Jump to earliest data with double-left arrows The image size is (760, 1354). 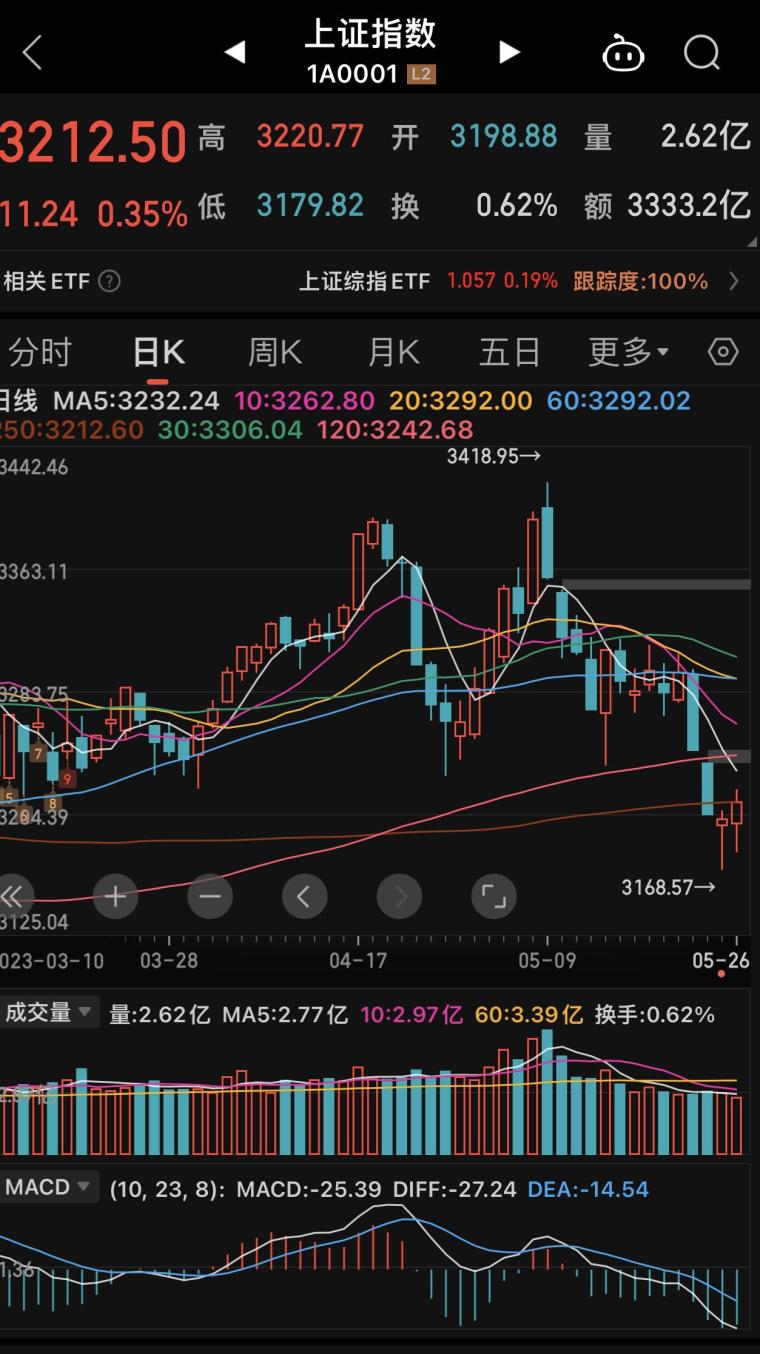[12, 896]
